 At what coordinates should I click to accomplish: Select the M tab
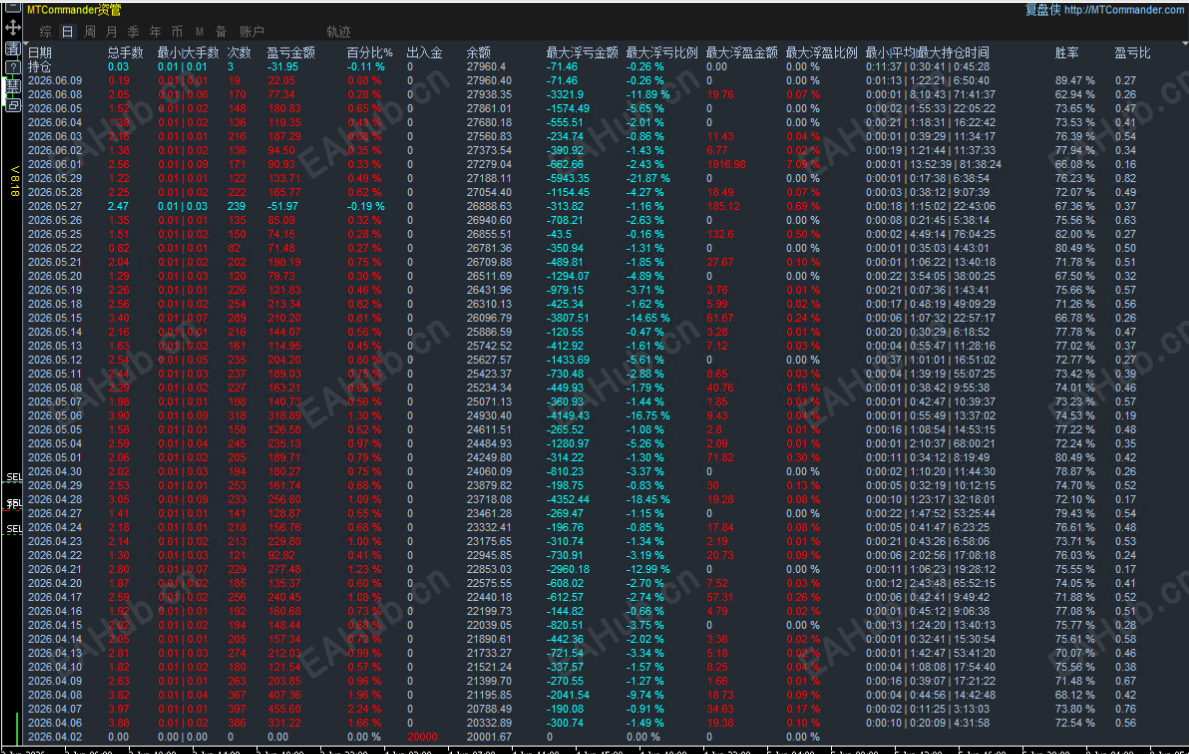coord(199,31)
